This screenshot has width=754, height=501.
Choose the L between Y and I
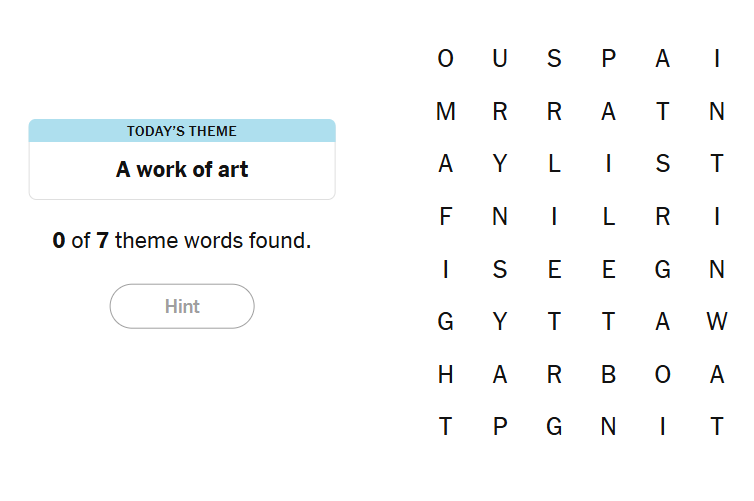click(x=554, y=165)
